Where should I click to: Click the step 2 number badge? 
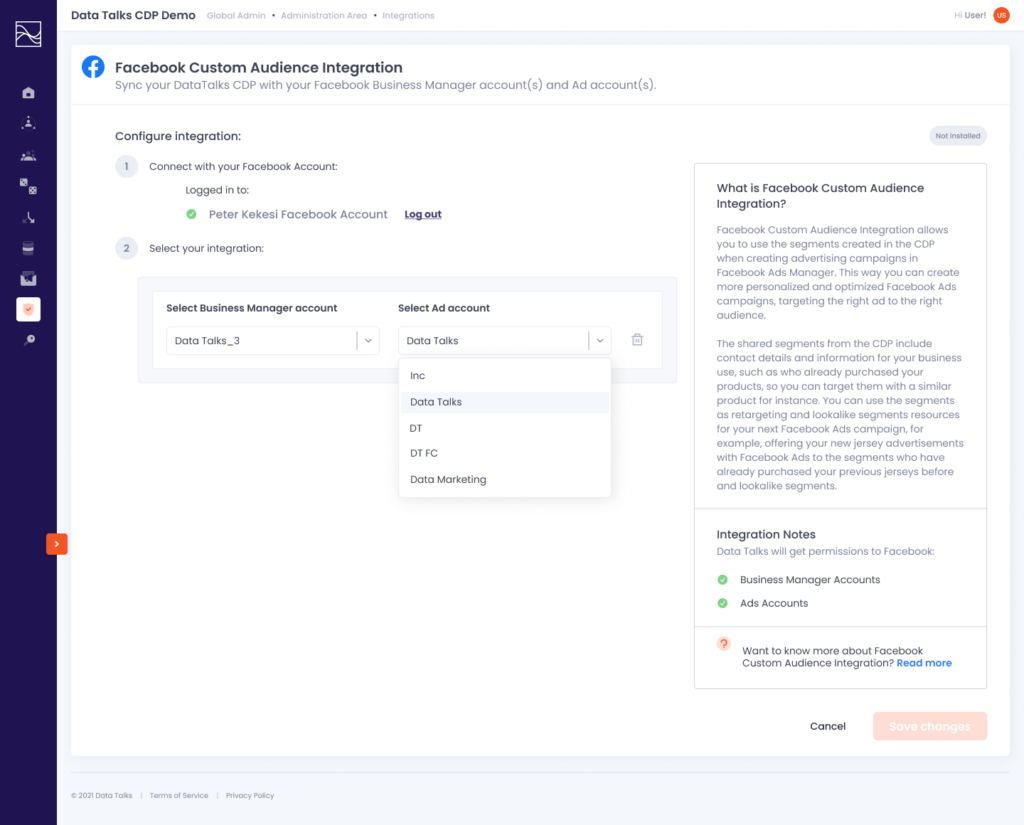click(127, 248)
